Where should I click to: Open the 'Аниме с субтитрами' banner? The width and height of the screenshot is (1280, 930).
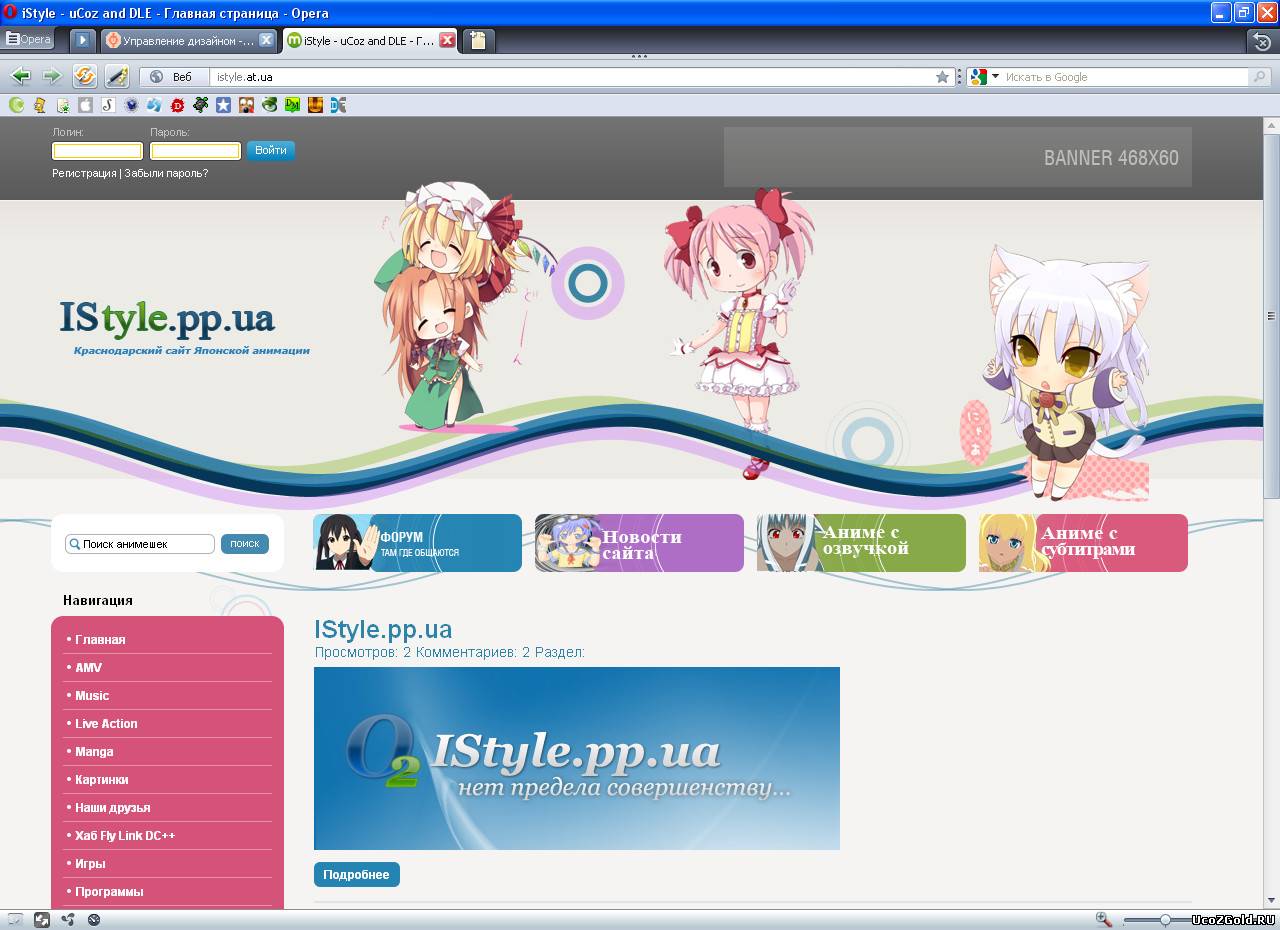click(x=1083, y=543)
